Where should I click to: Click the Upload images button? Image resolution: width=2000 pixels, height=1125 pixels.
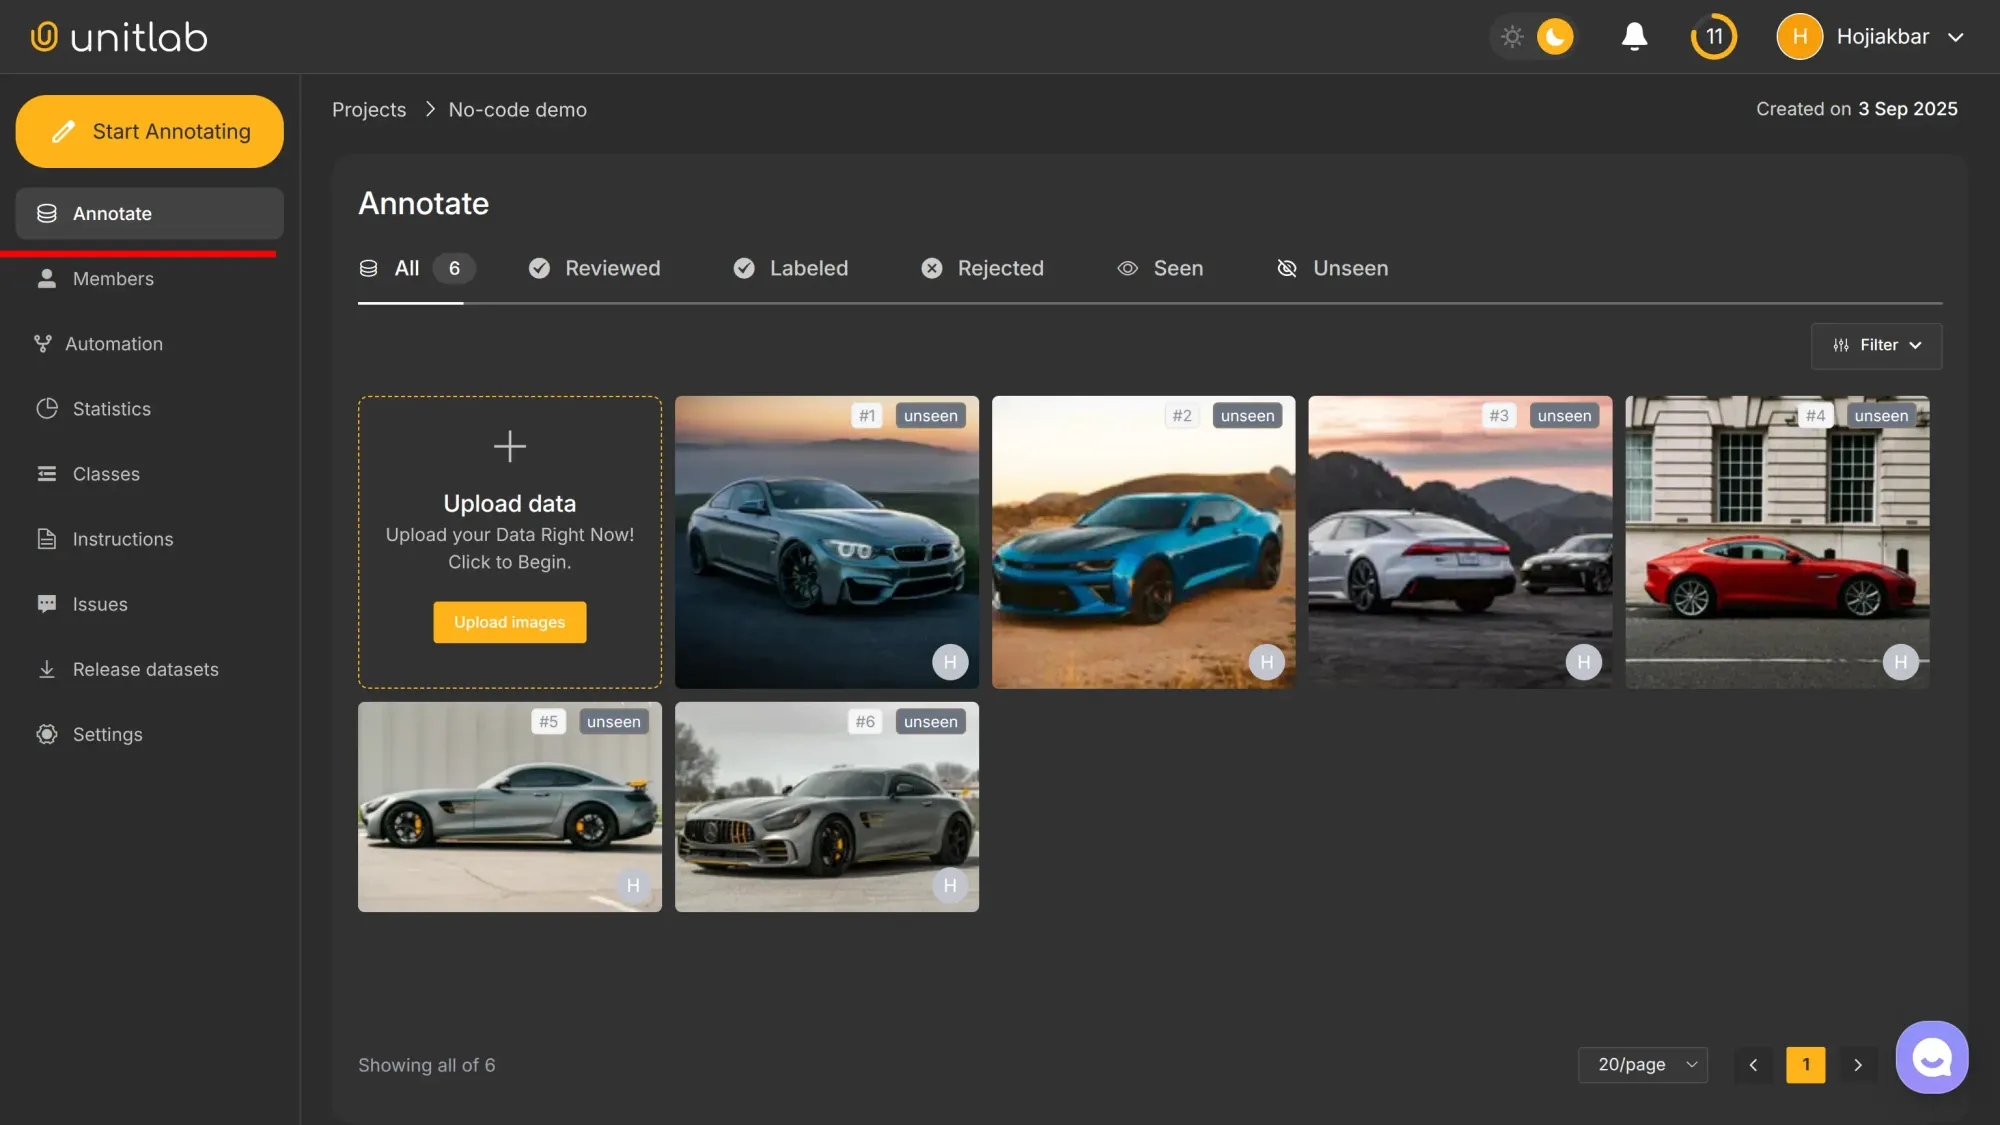(509, 622)
